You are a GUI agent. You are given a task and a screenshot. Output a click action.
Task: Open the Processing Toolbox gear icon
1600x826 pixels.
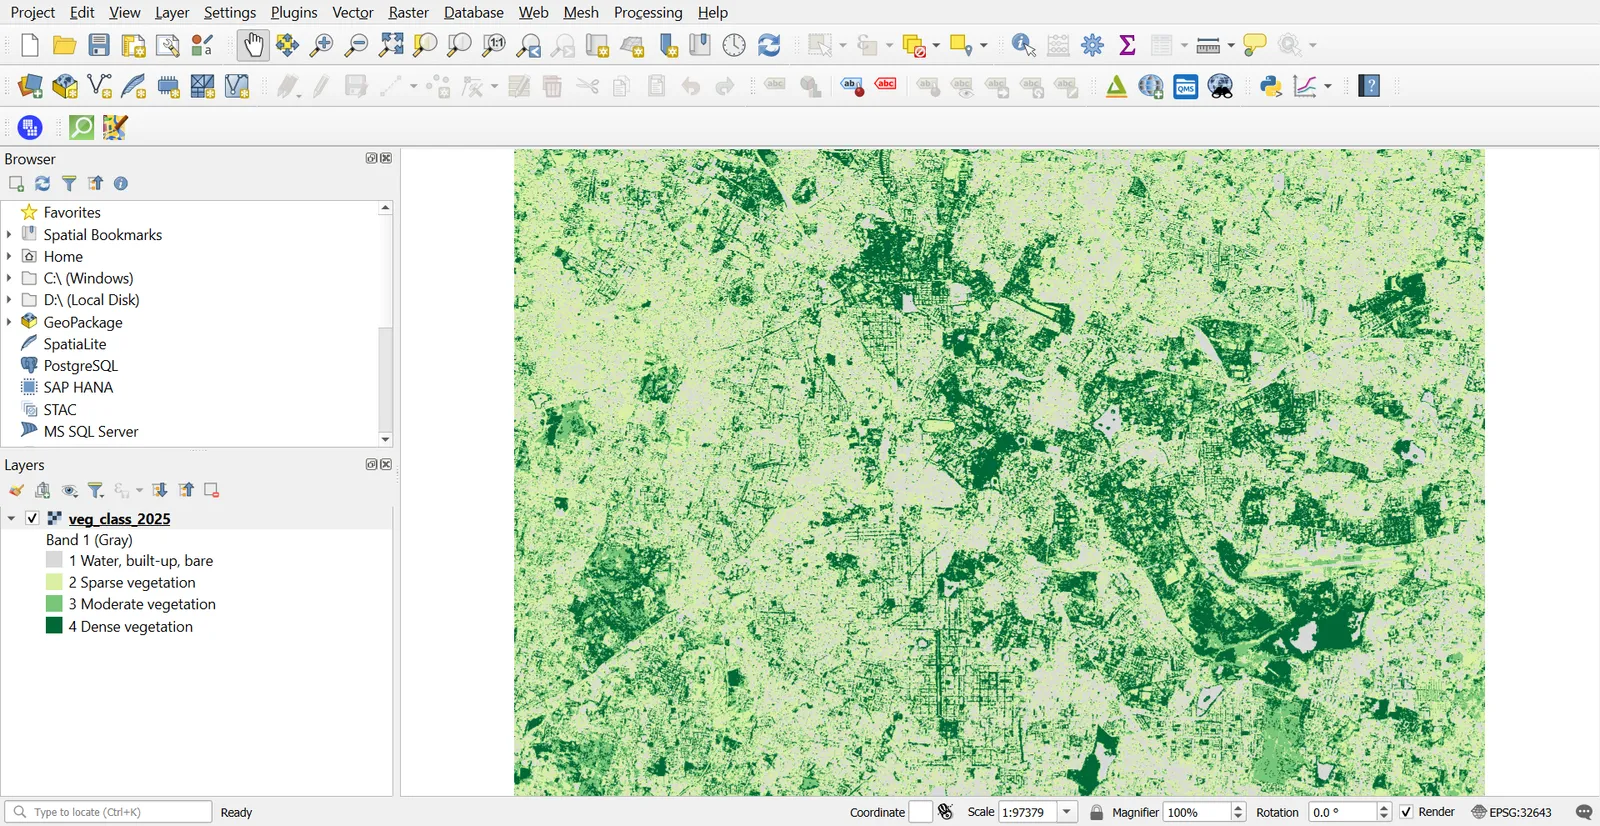point(1093,45)
